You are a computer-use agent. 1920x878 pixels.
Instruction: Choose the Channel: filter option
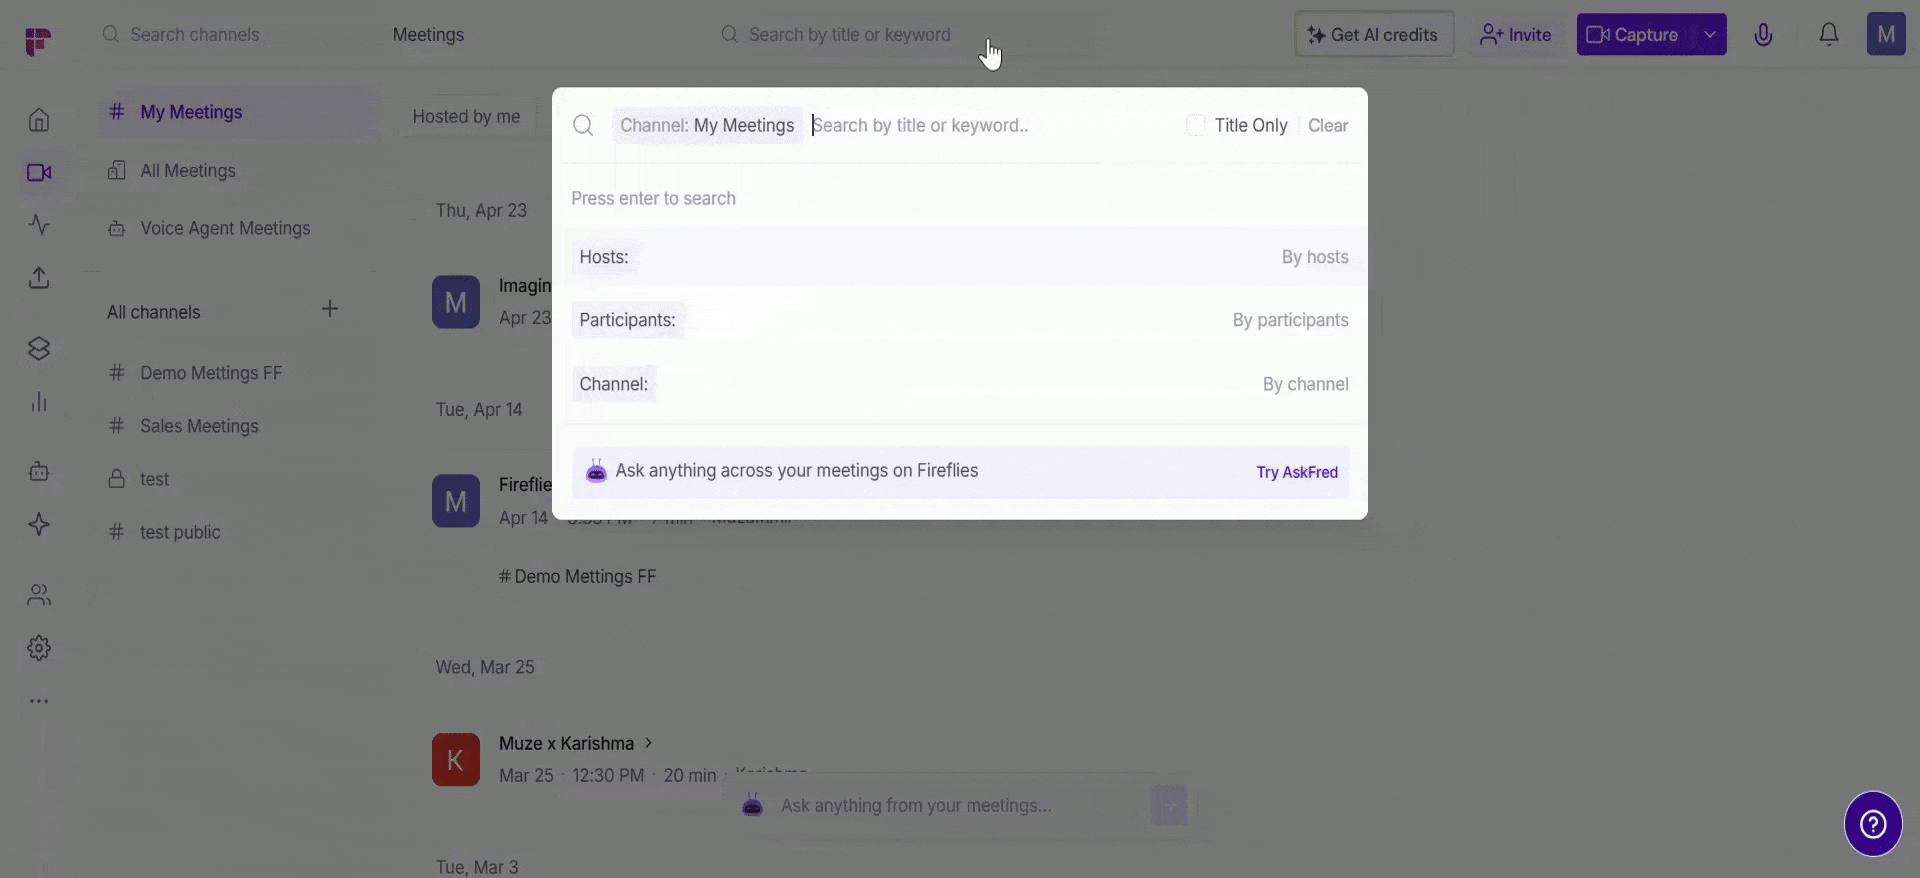(x=960, y=384)
